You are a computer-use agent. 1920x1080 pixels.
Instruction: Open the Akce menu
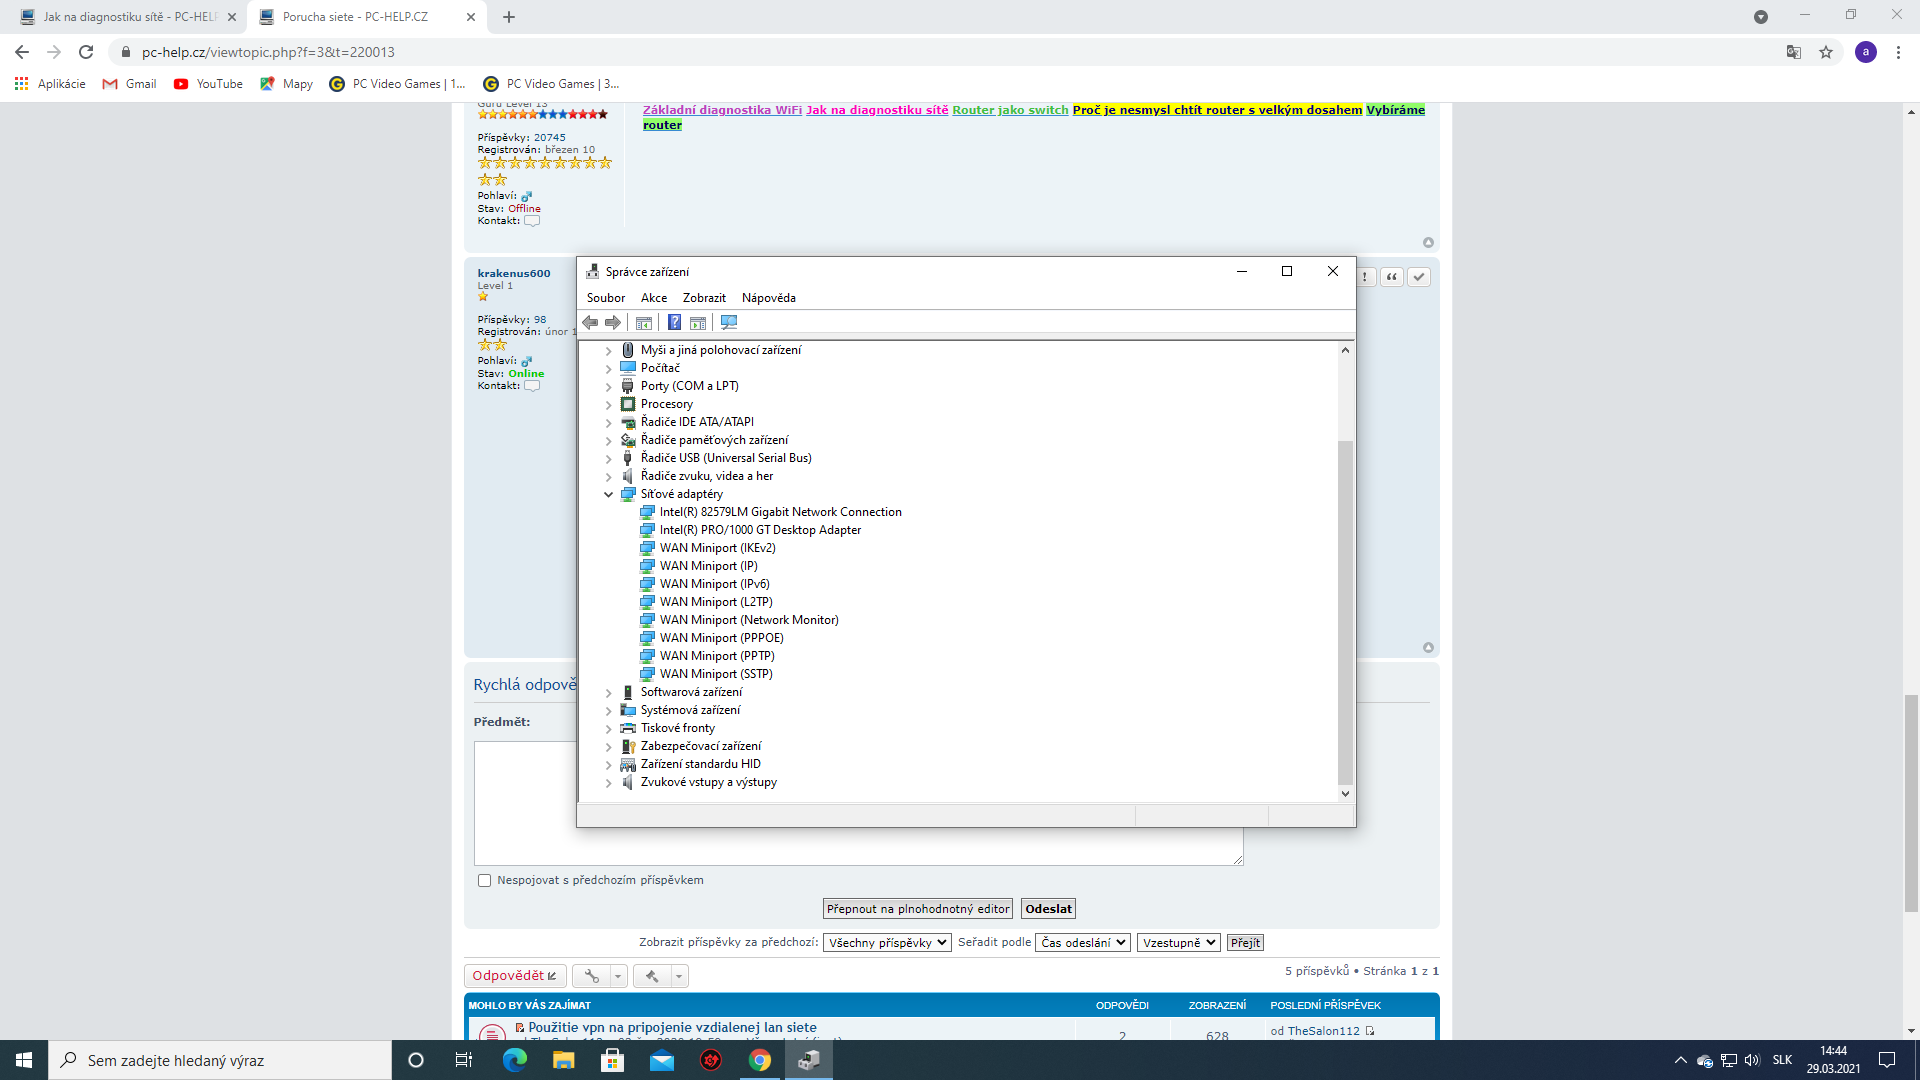point(654,298)
